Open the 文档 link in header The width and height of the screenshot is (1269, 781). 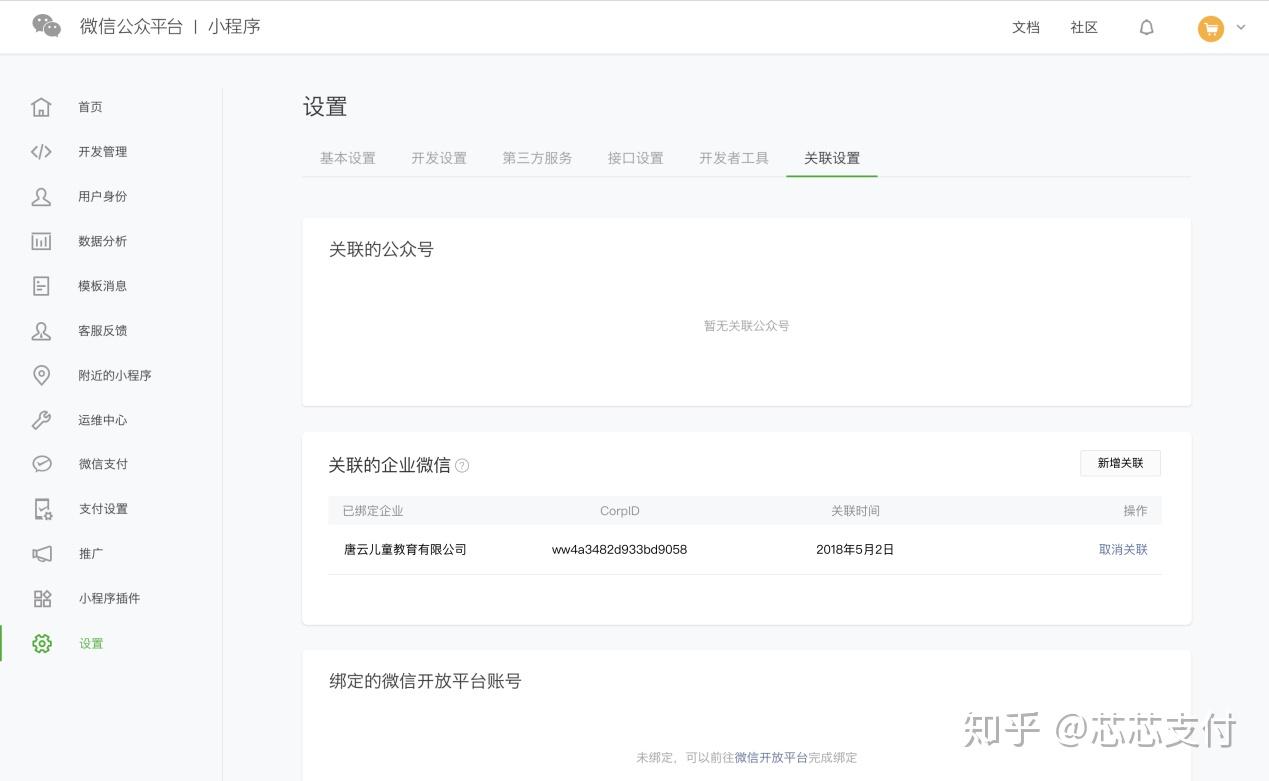click(1026, 28)
